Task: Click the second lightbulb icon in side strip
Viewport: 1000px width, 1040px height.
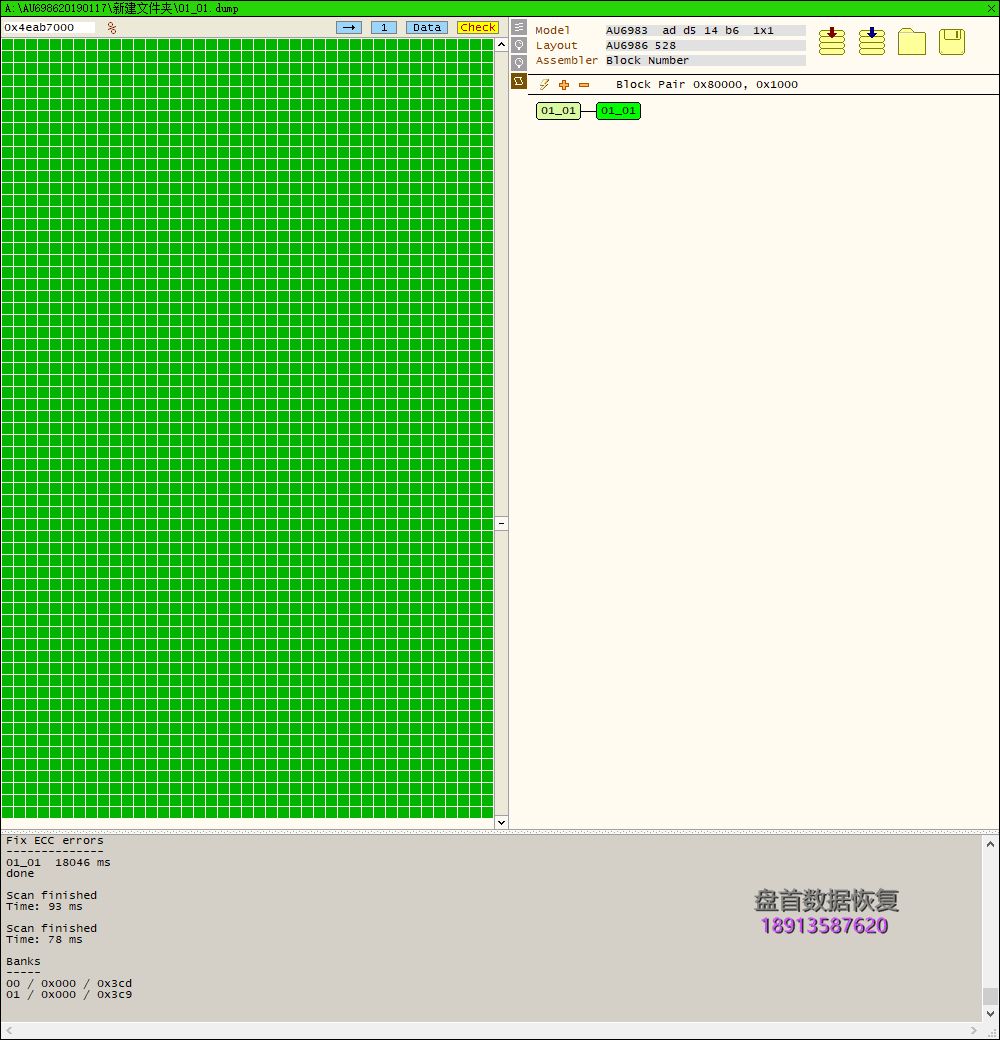Action: coord(519,63)
